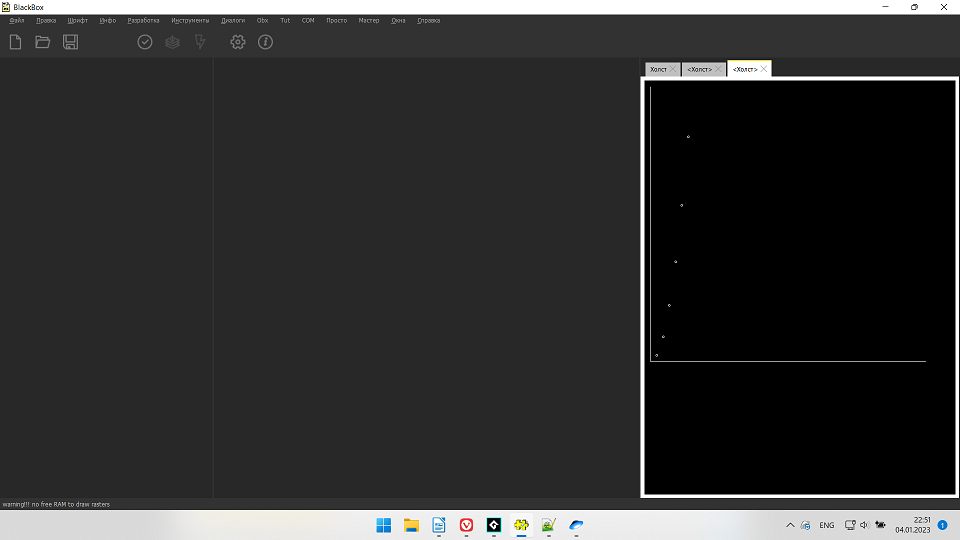Expand the system tray hidden icons chevron
The image size is (960, 540).
pyautogui.click(x=790, y=525)
